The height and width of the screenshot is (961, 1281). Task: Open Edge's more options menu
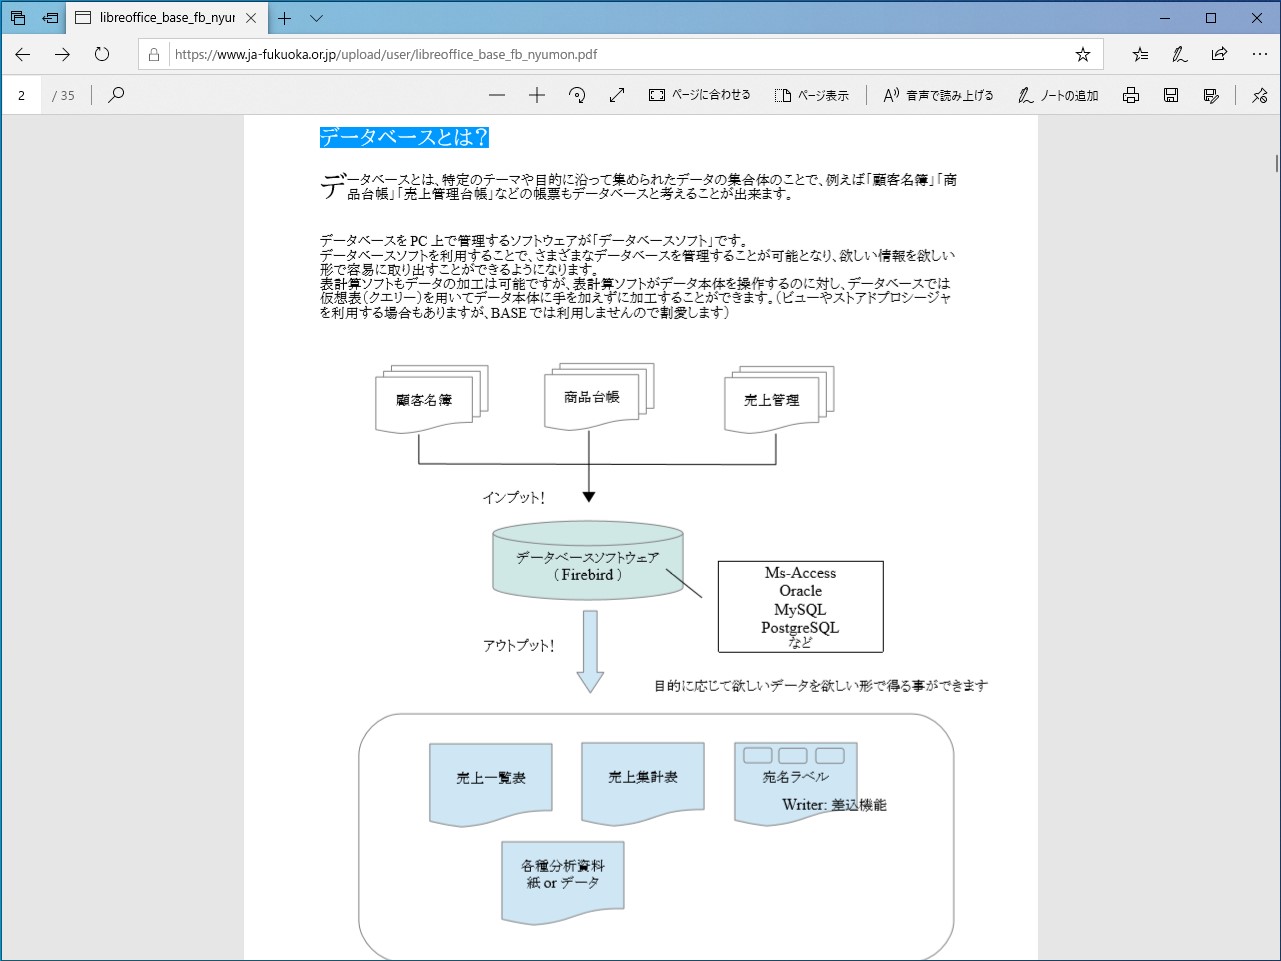pyautogui.click(x=1259, y=55)
